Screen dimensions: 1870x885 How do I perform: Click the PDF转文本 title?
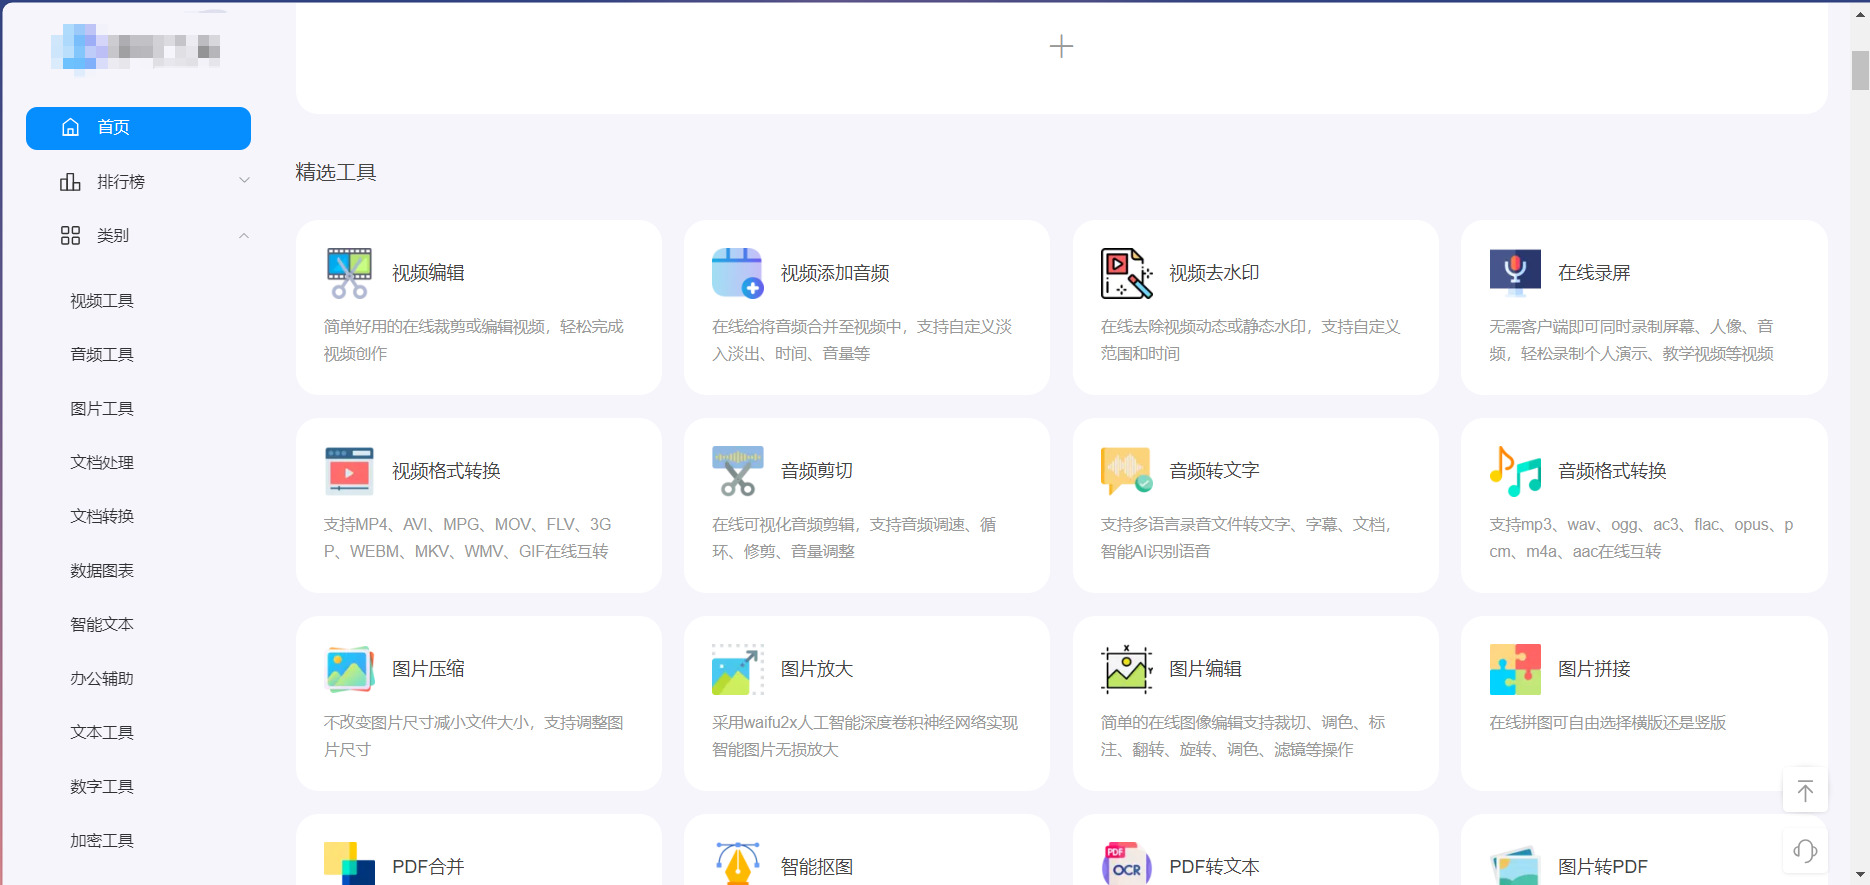1214,867
